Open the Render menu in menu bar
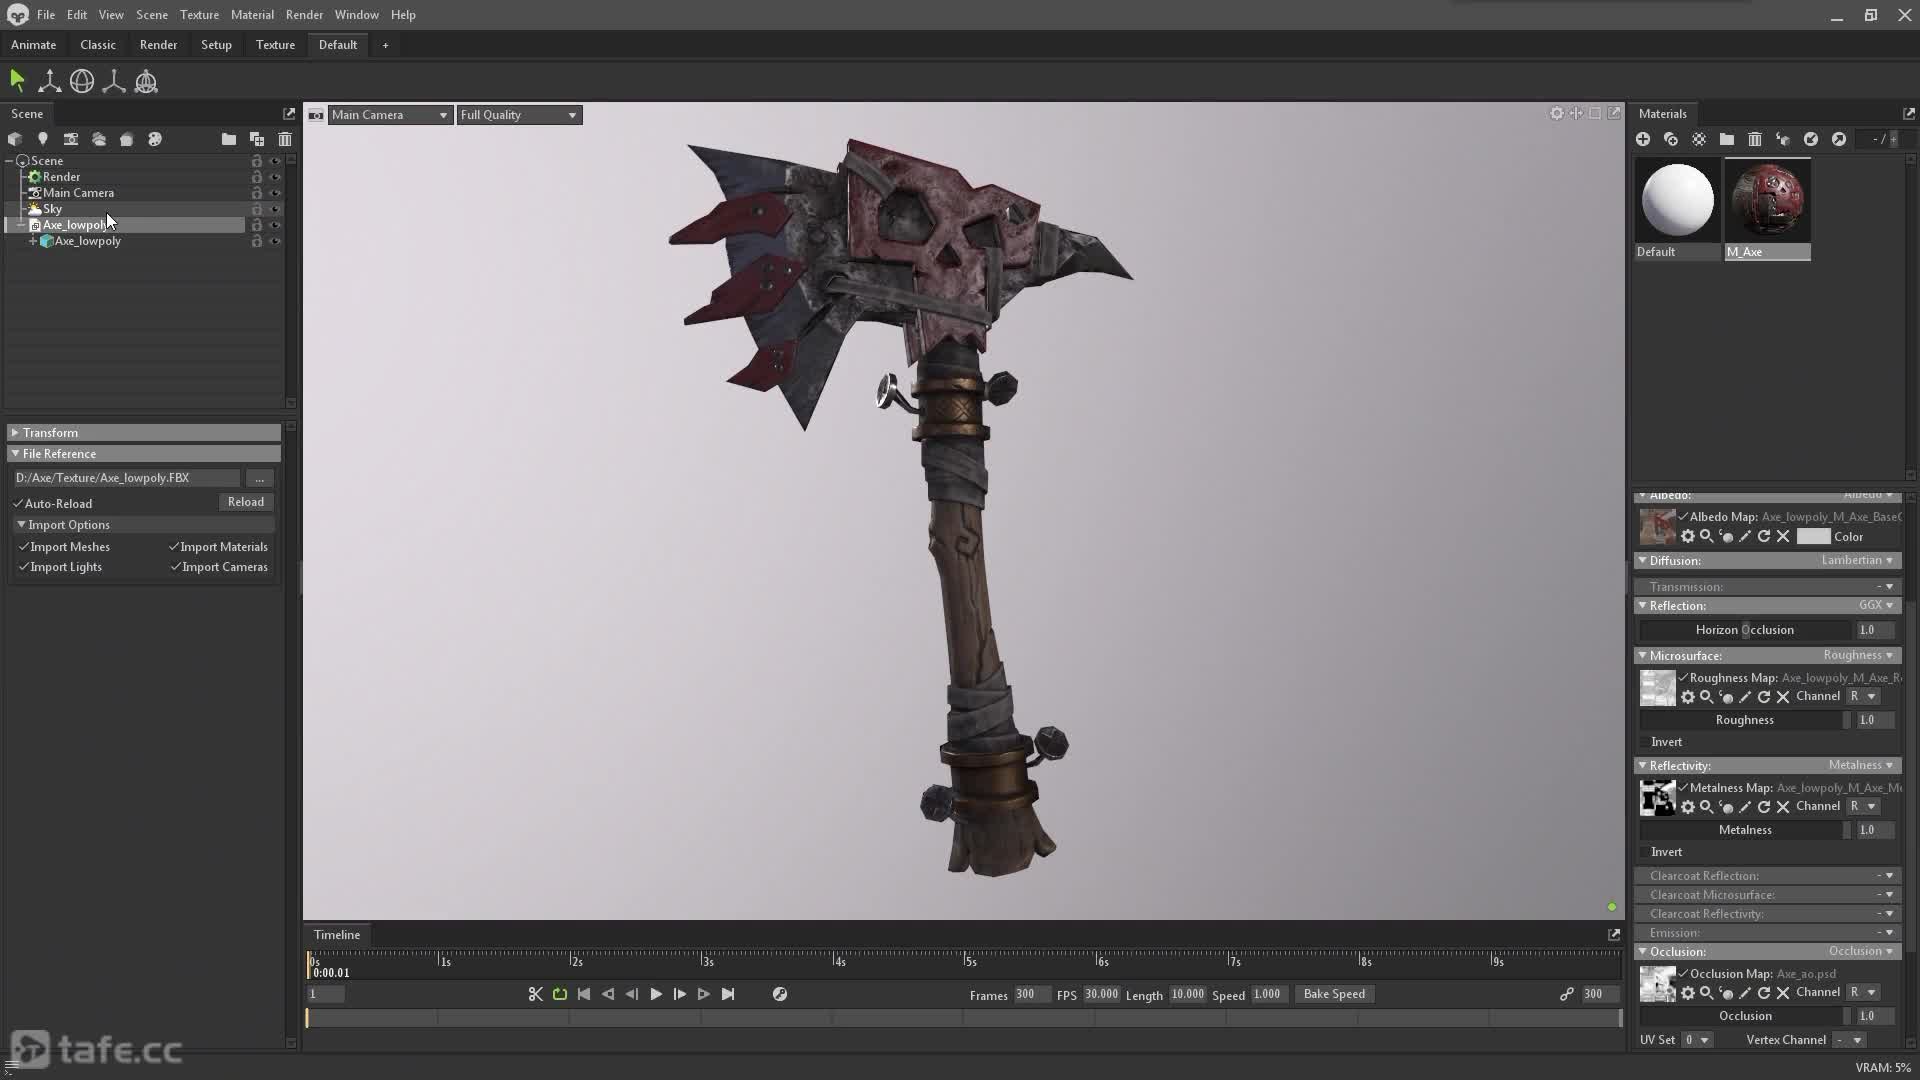 pos(304,15)
